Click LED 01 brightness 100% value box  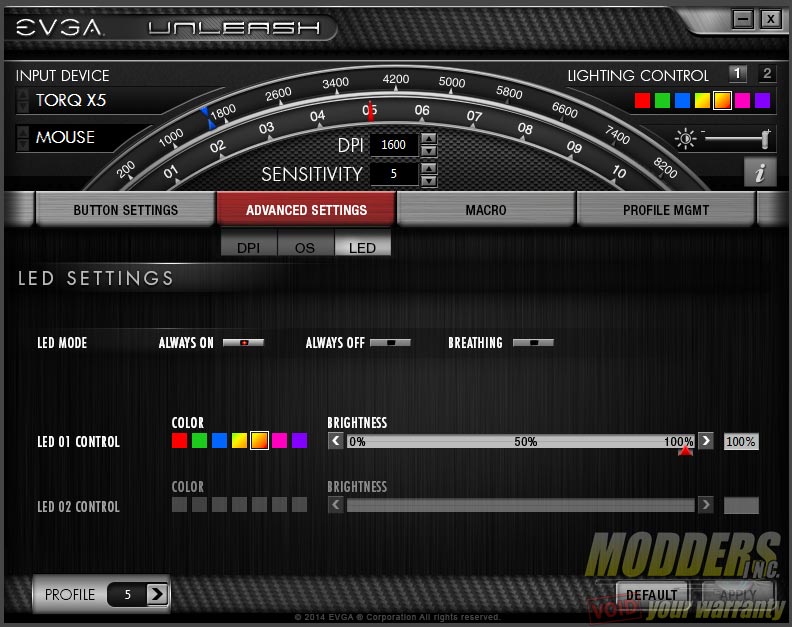[741, 442]
